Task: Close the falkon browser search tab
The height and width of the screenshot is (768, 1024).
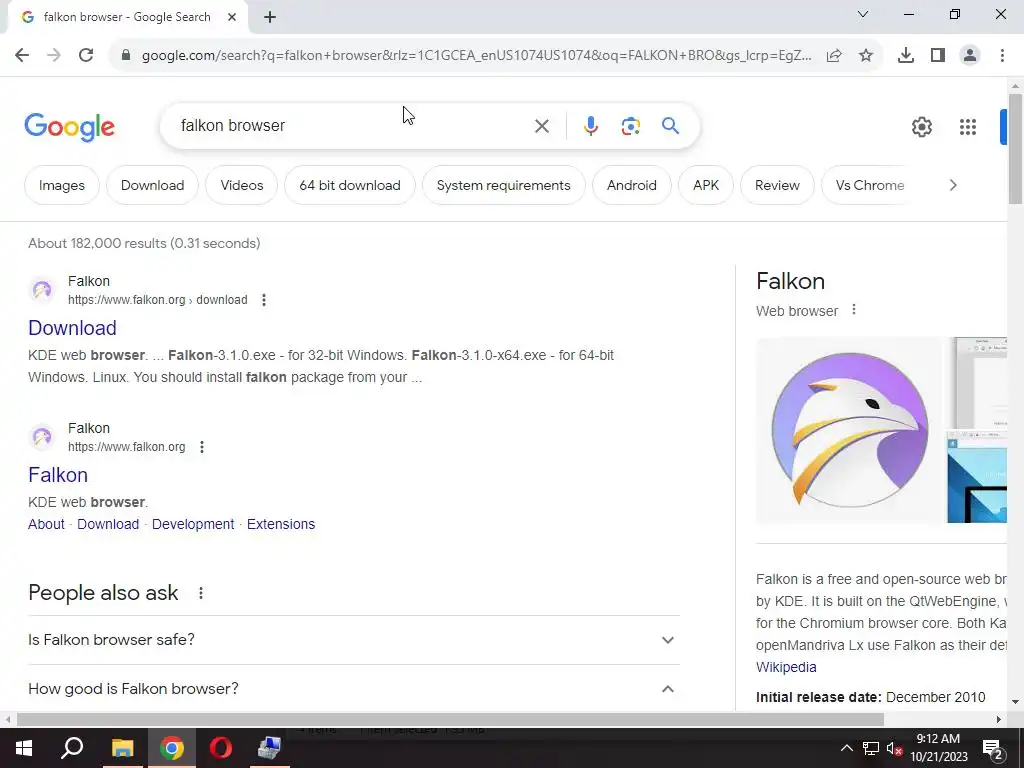Action: tap(232, 17)
